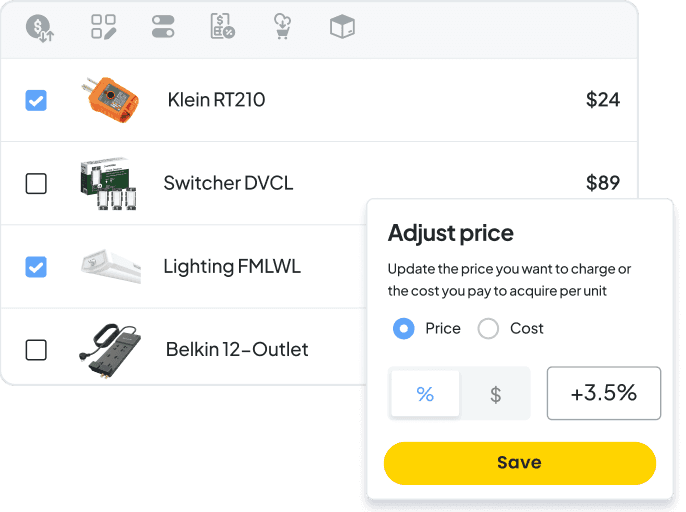Select the Cost radio button
The image size is (686, 512).
click(x=488, y=328)
